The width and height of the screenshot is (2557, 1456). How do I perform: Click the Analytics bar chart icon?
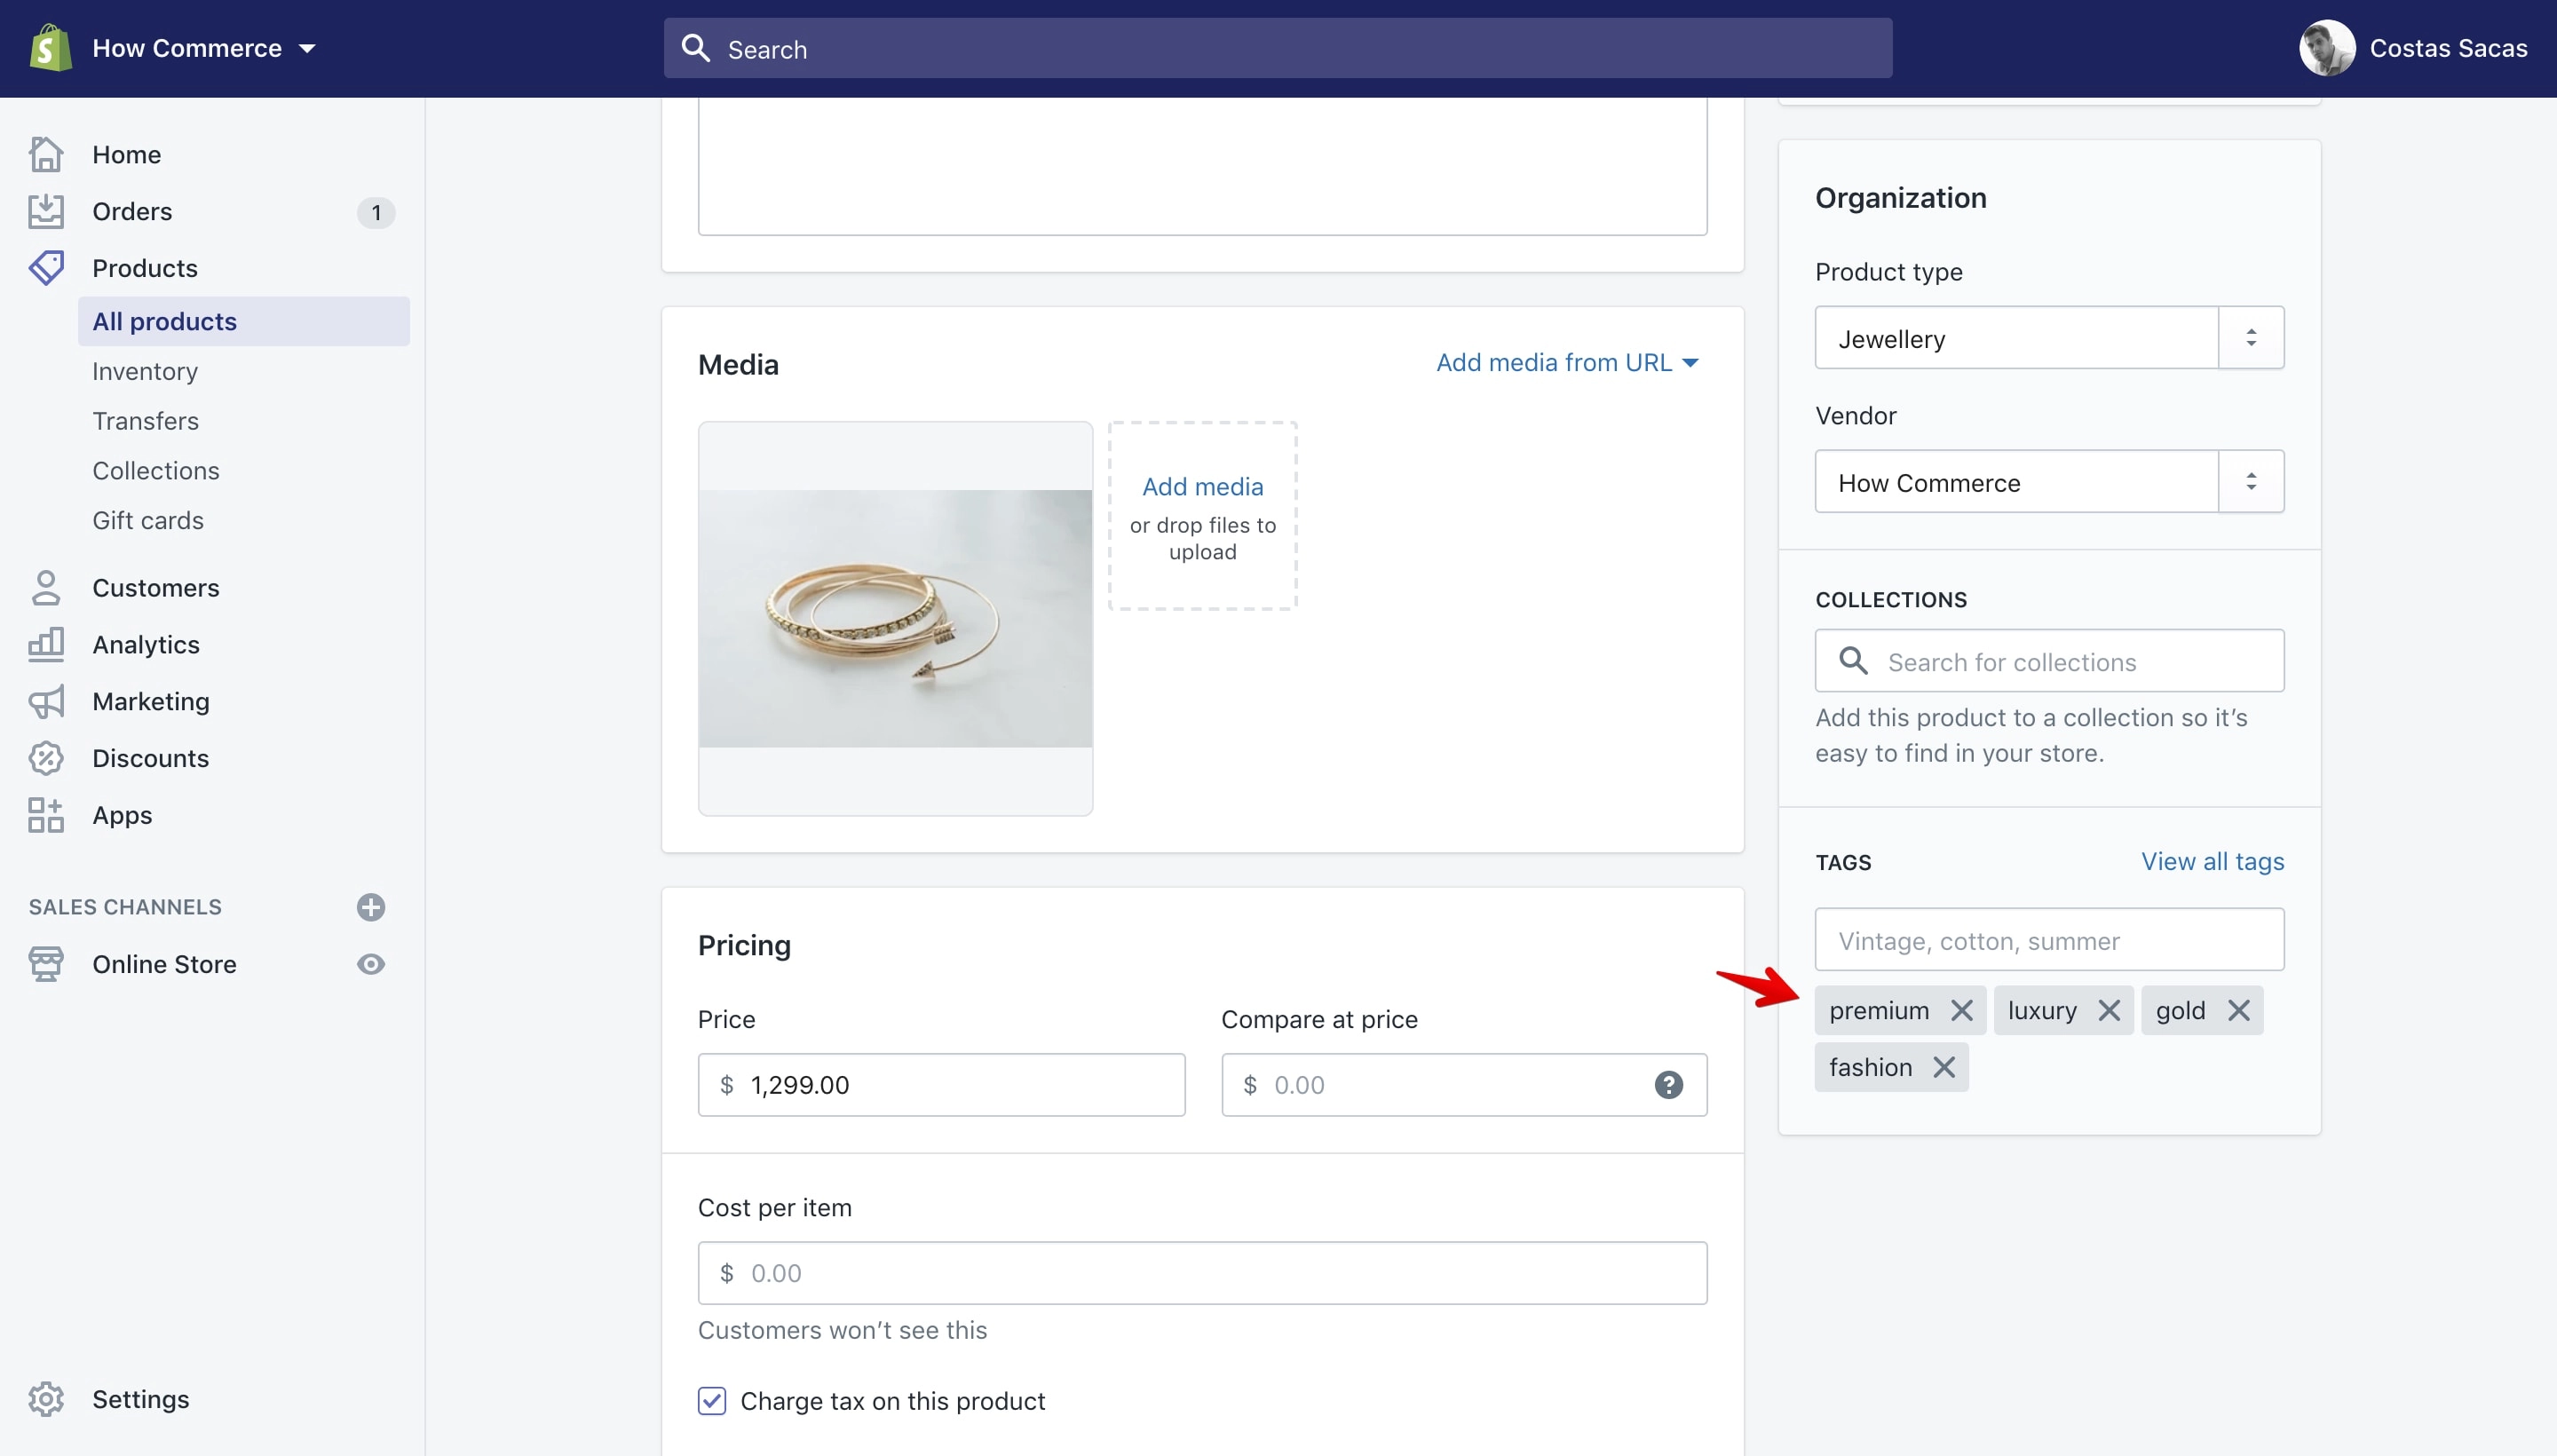click(x=46, y=645)
